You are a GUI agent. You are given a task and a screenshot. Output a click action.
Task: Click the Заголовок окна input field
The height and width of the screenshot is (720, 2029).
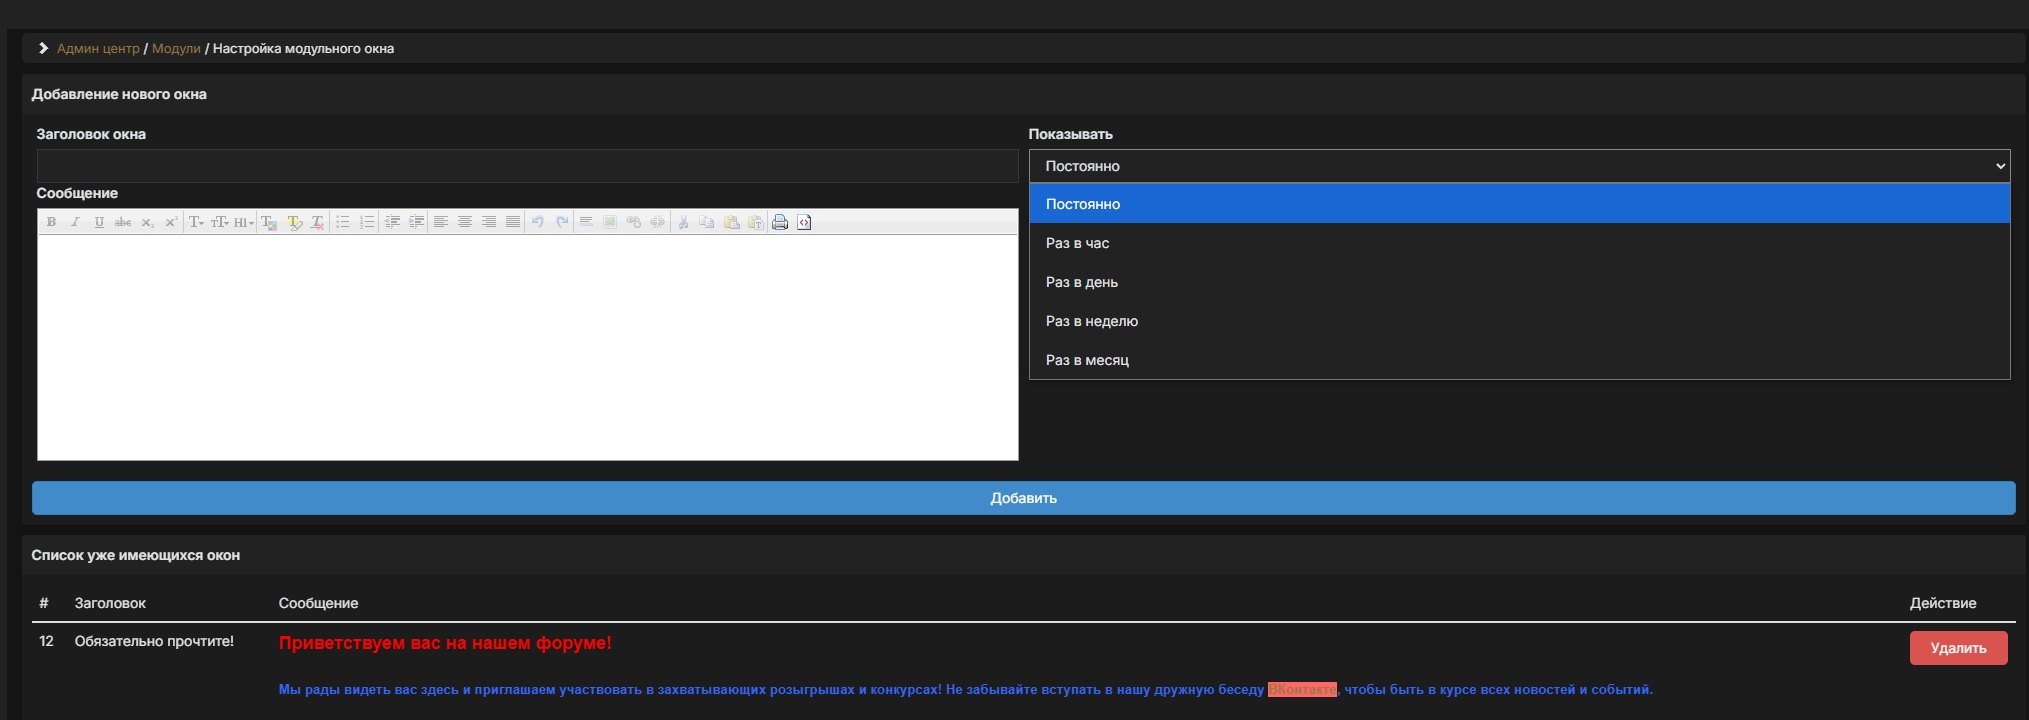[527, 166]
